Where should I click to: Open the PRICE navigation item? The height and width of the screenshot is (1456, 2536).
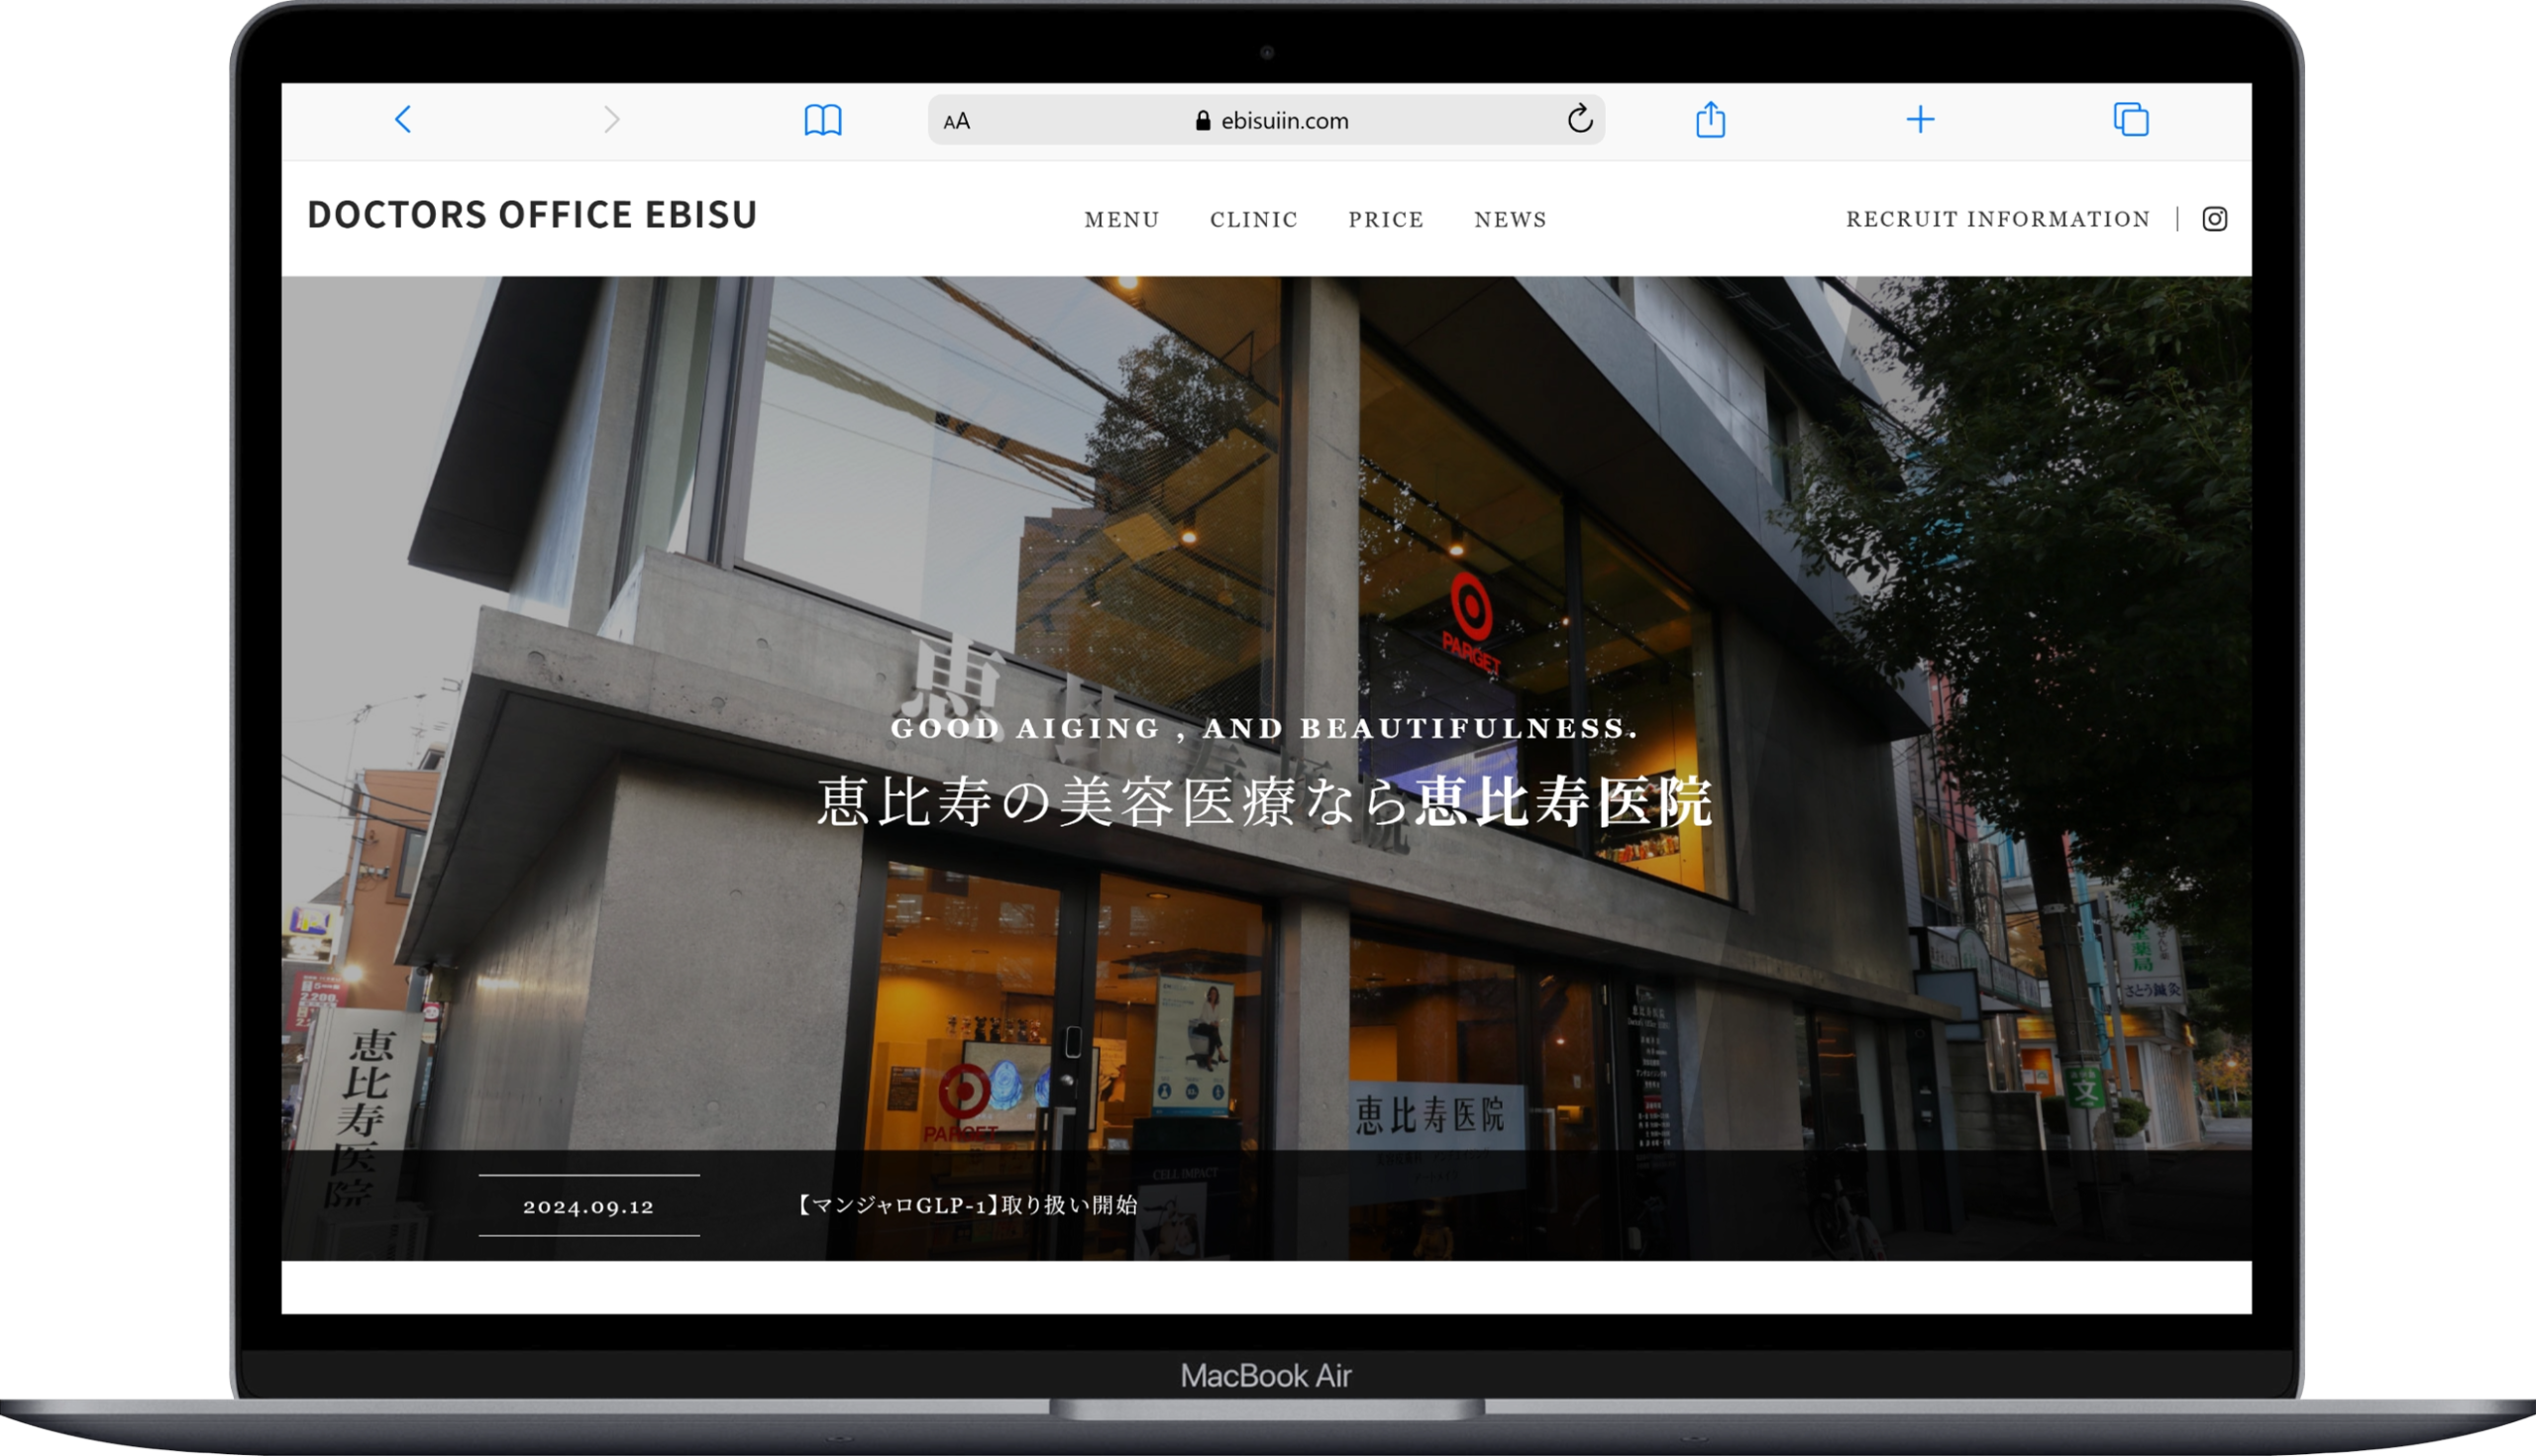[1385, 220]
